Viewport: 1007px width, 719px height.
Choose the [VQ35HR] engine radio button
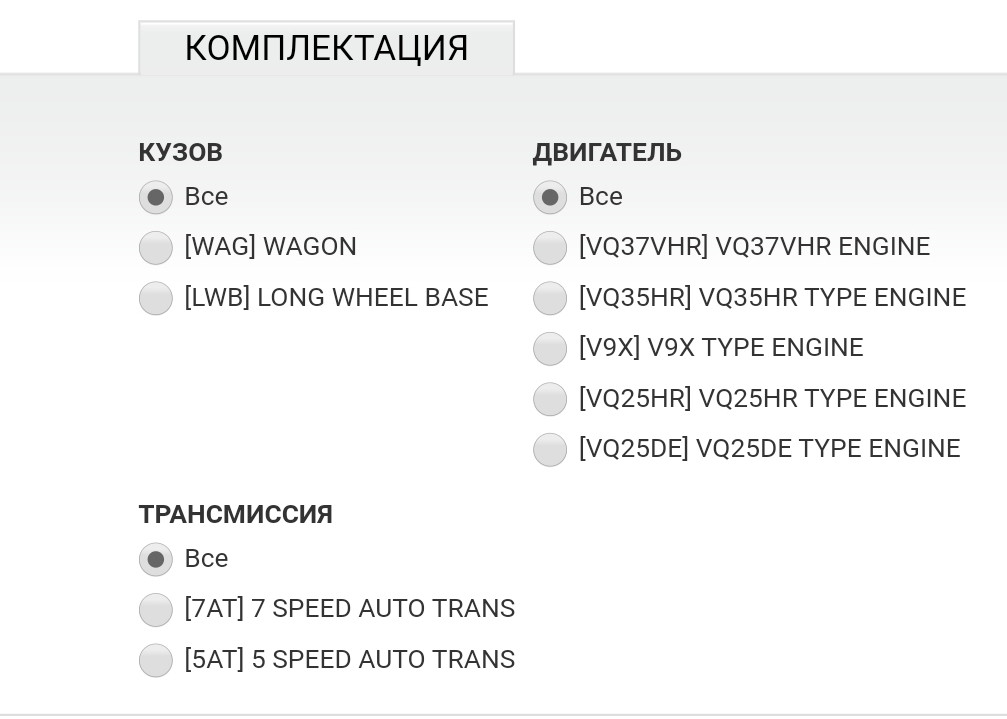click(x=550, y=298)
